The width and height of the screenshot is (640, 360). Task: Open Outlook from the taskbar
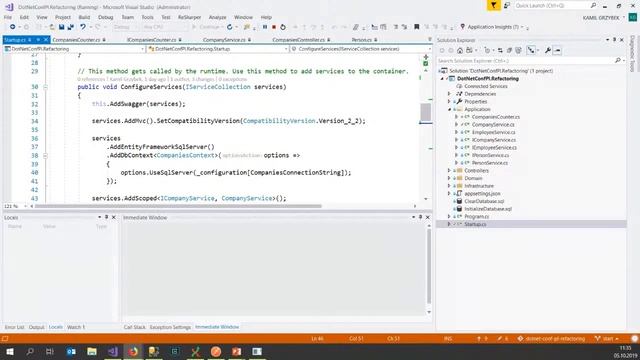71,351
